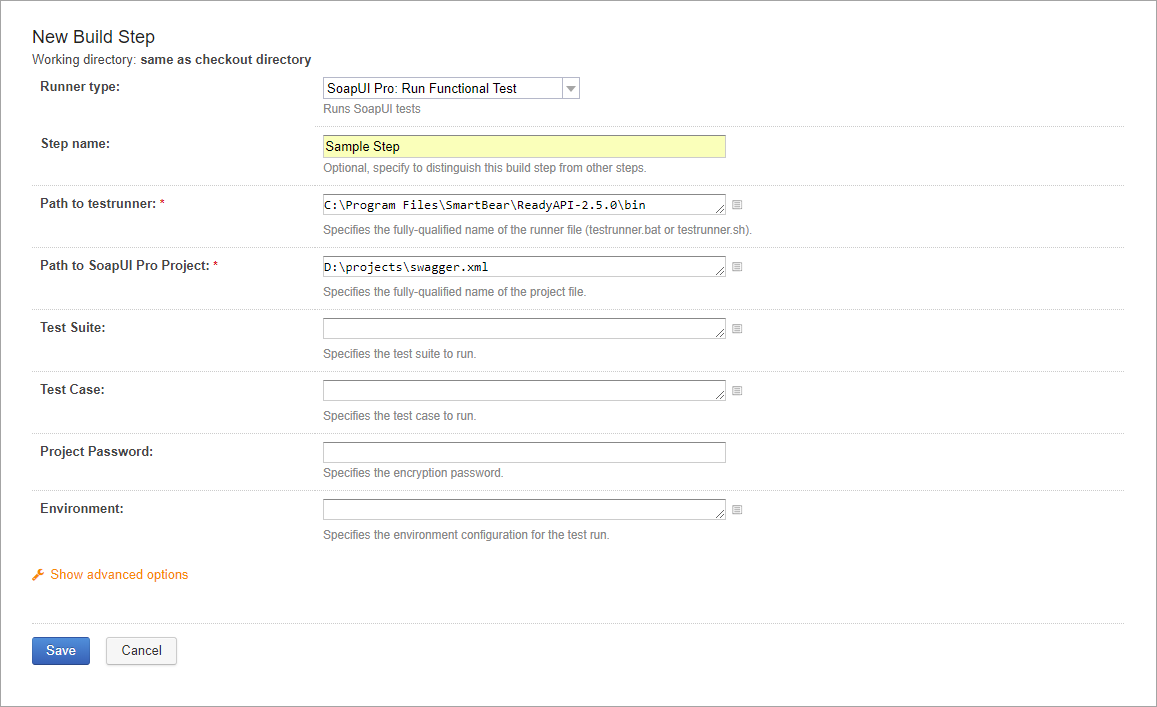
Task: Click into the Test Suite input field
Action: coord(524,328)
